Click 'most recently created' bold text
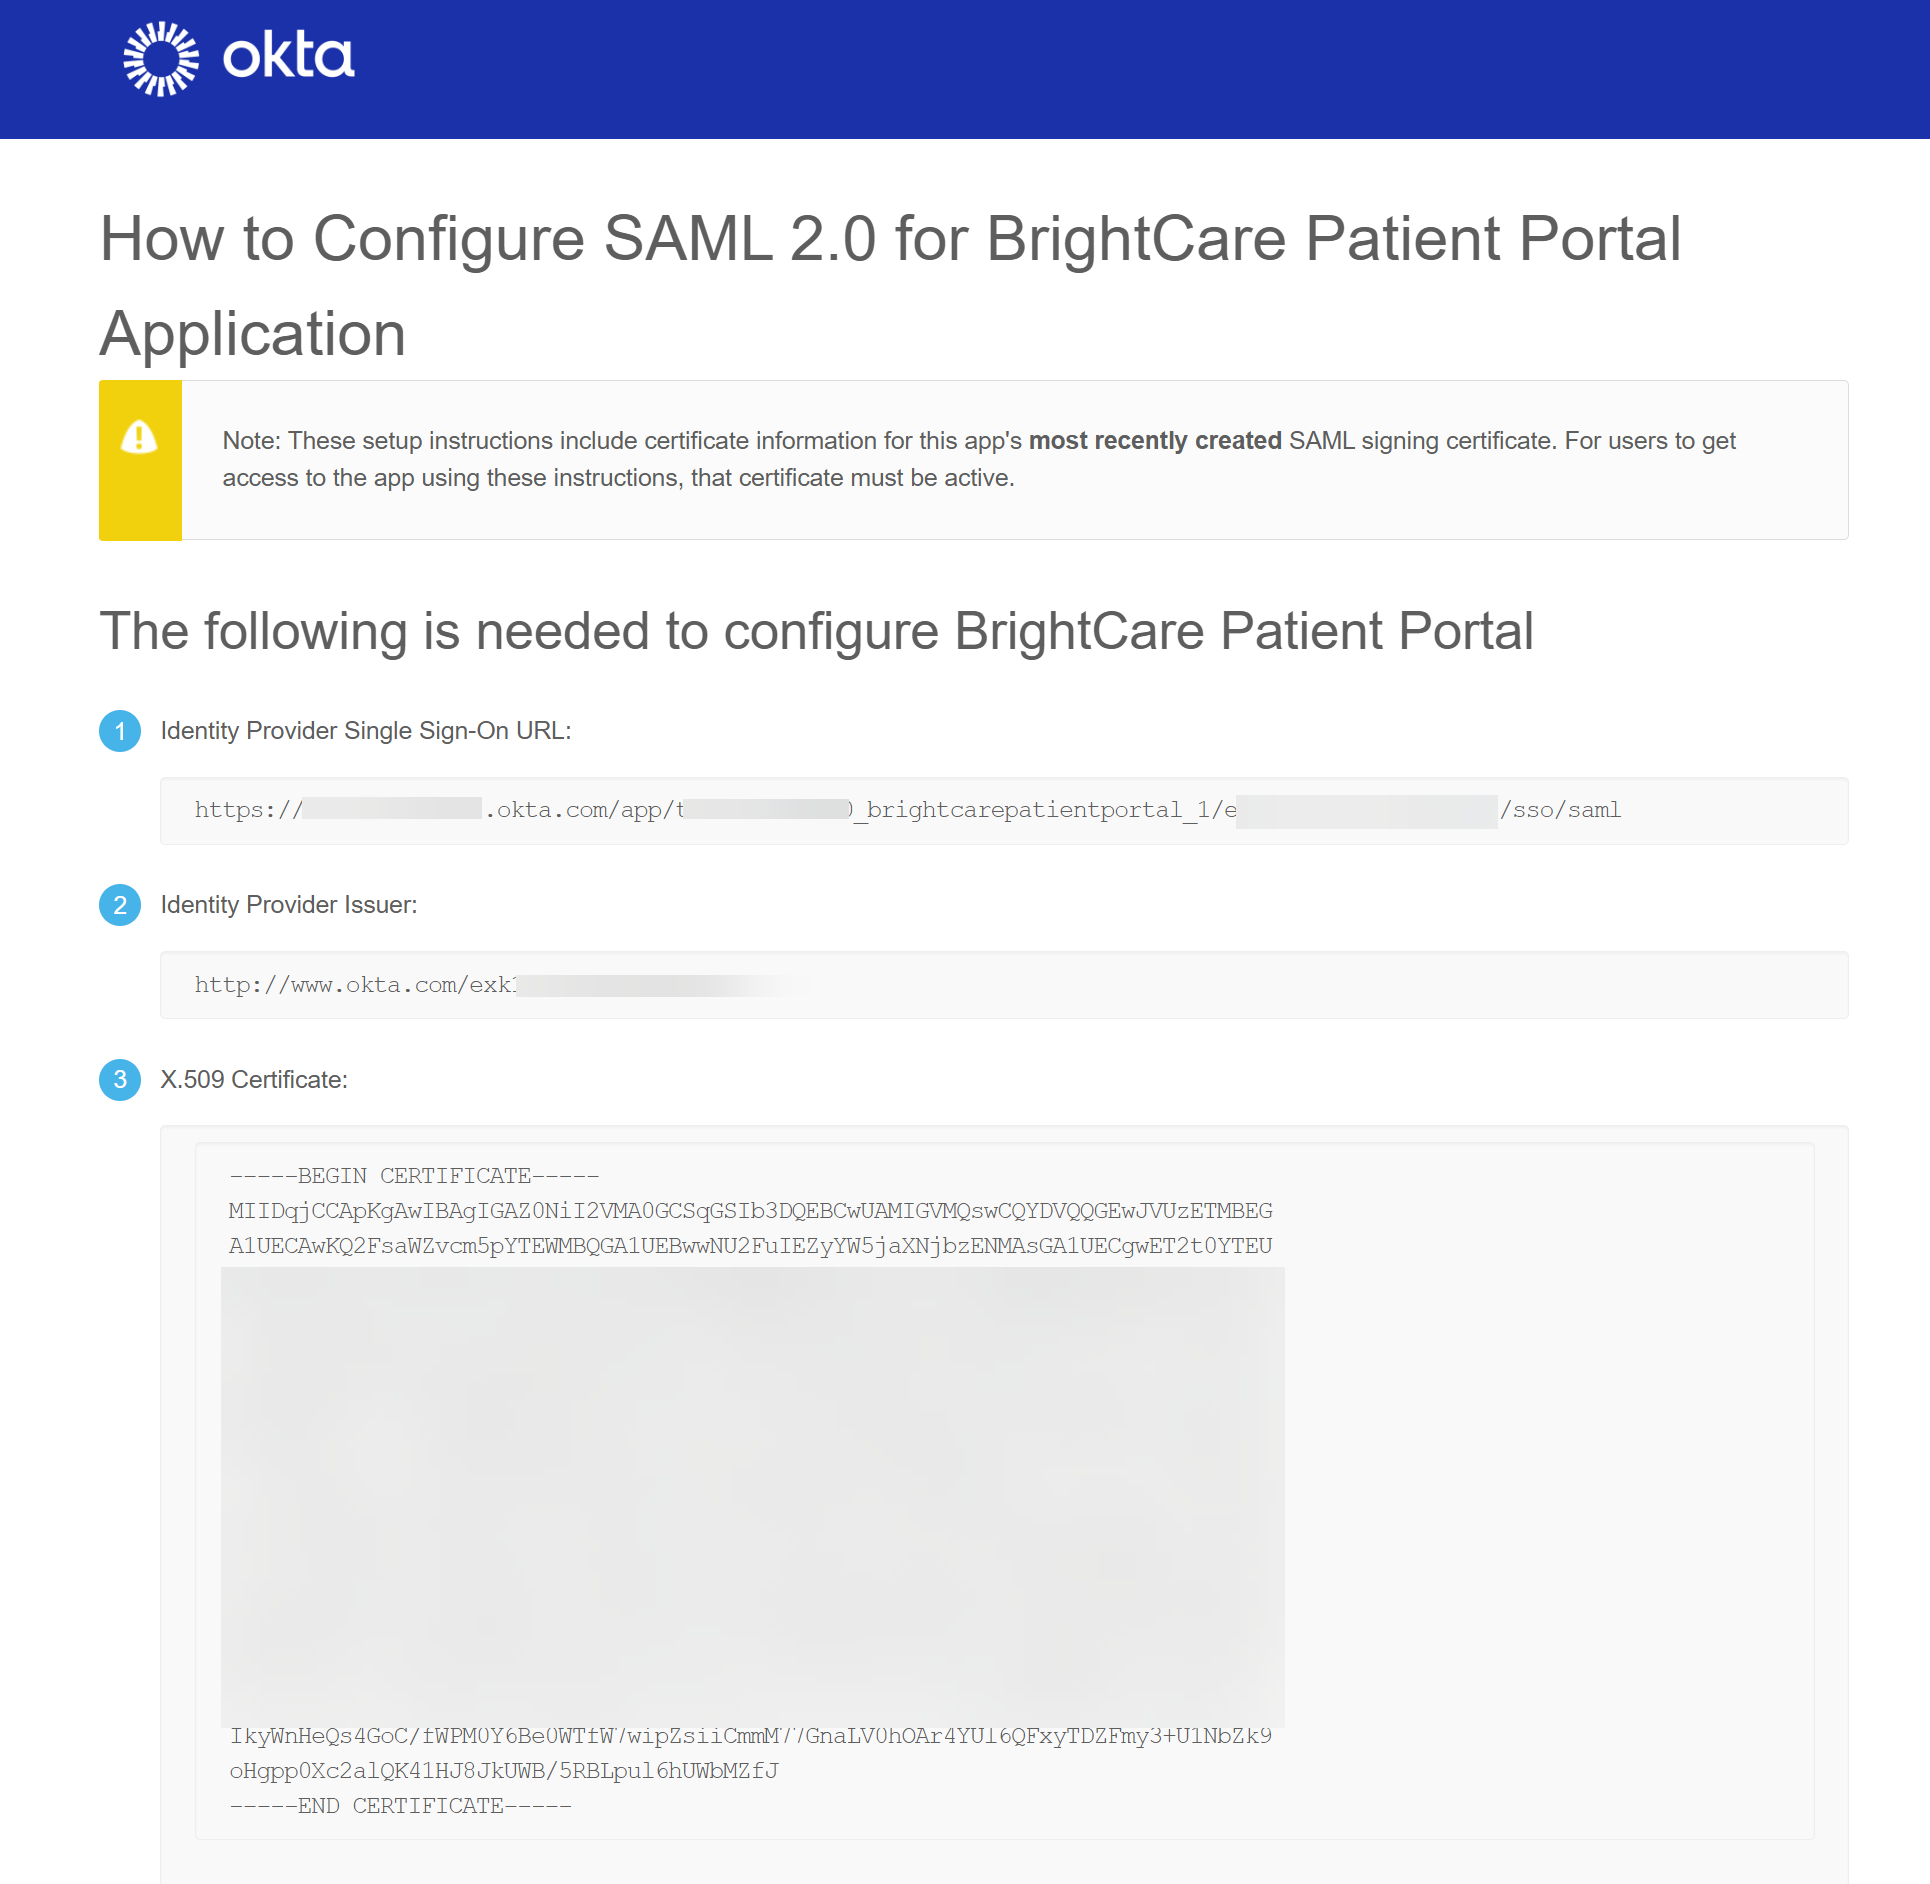 [x=1155, y=441]
